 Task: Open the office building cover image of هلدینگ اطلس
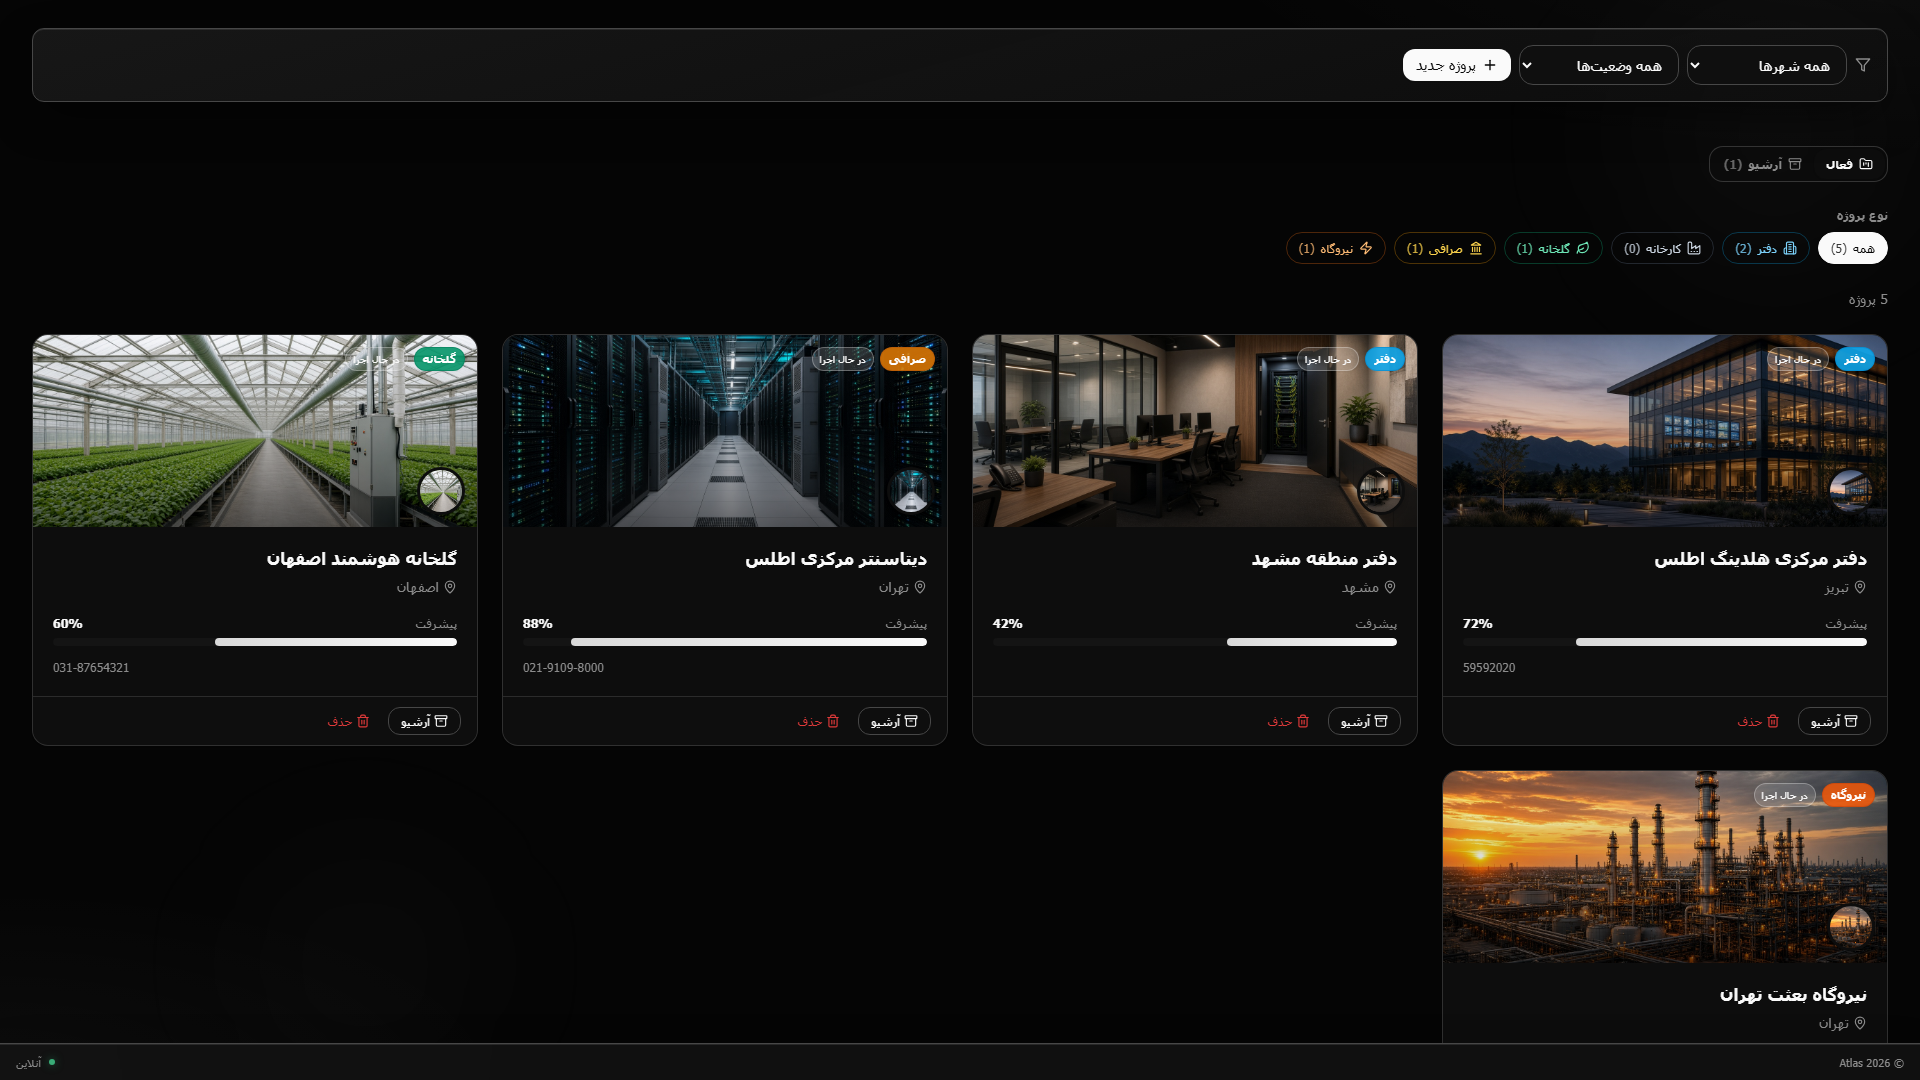point(1665,431)
